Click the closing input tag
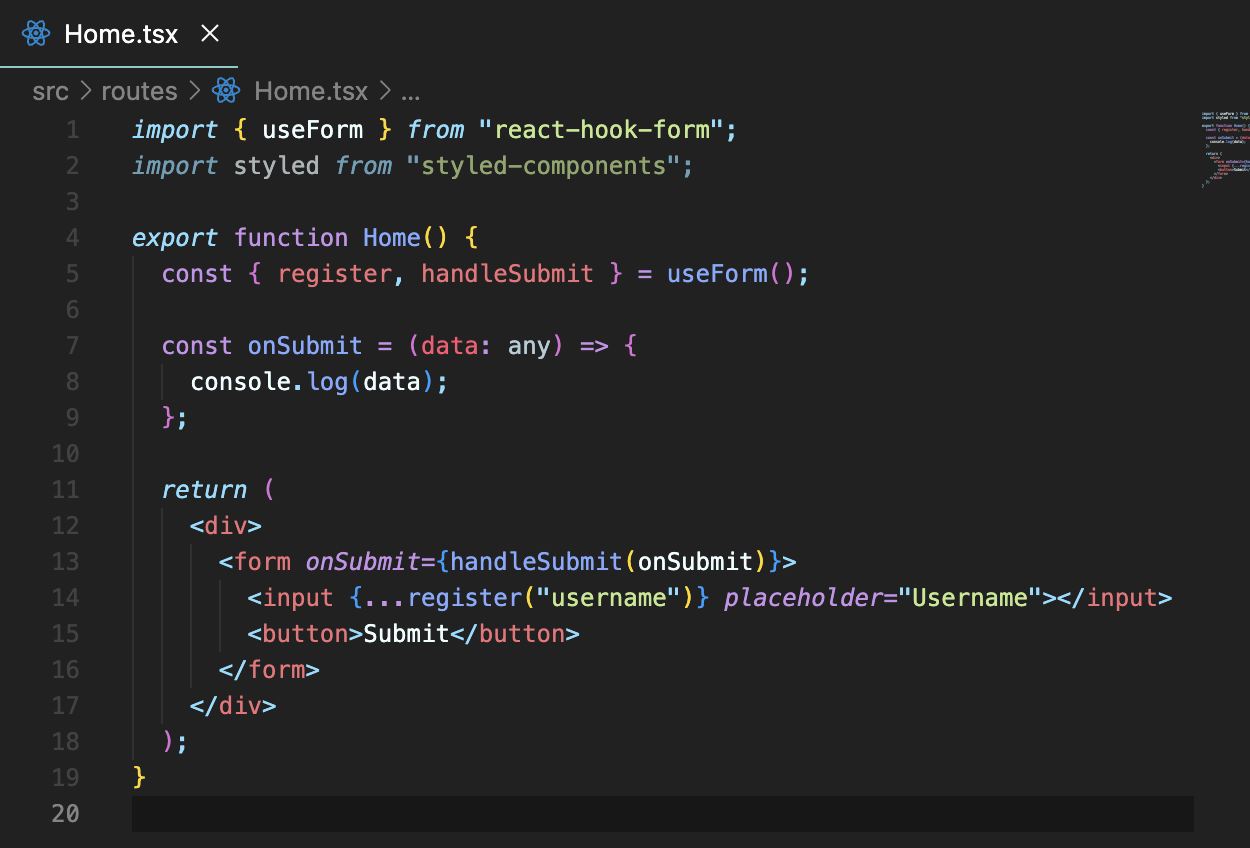Viewport: 1250px width, 848px height. [1115, 598]
